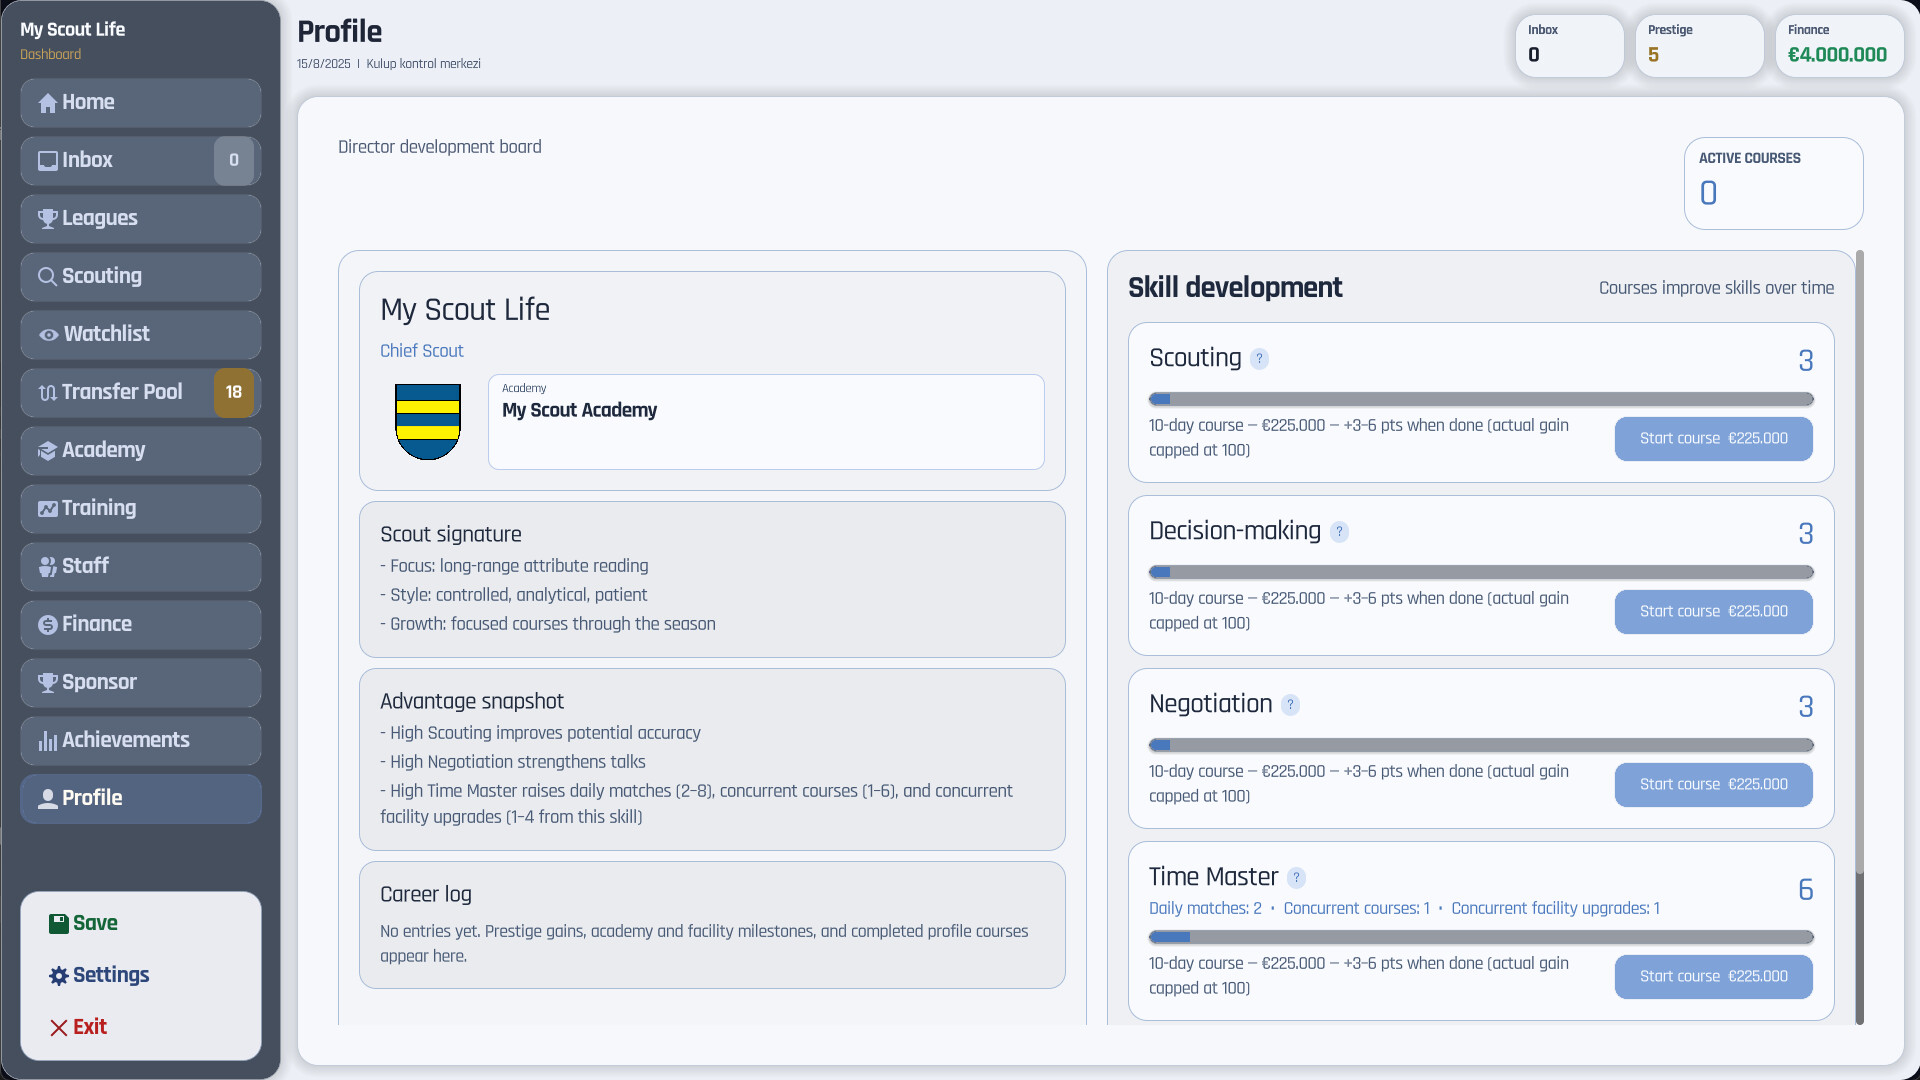Image resolution: width=1920 pixels, height=1080 pixels.
Task: Click the Finance balance box in header
Action: point(1838,45)
